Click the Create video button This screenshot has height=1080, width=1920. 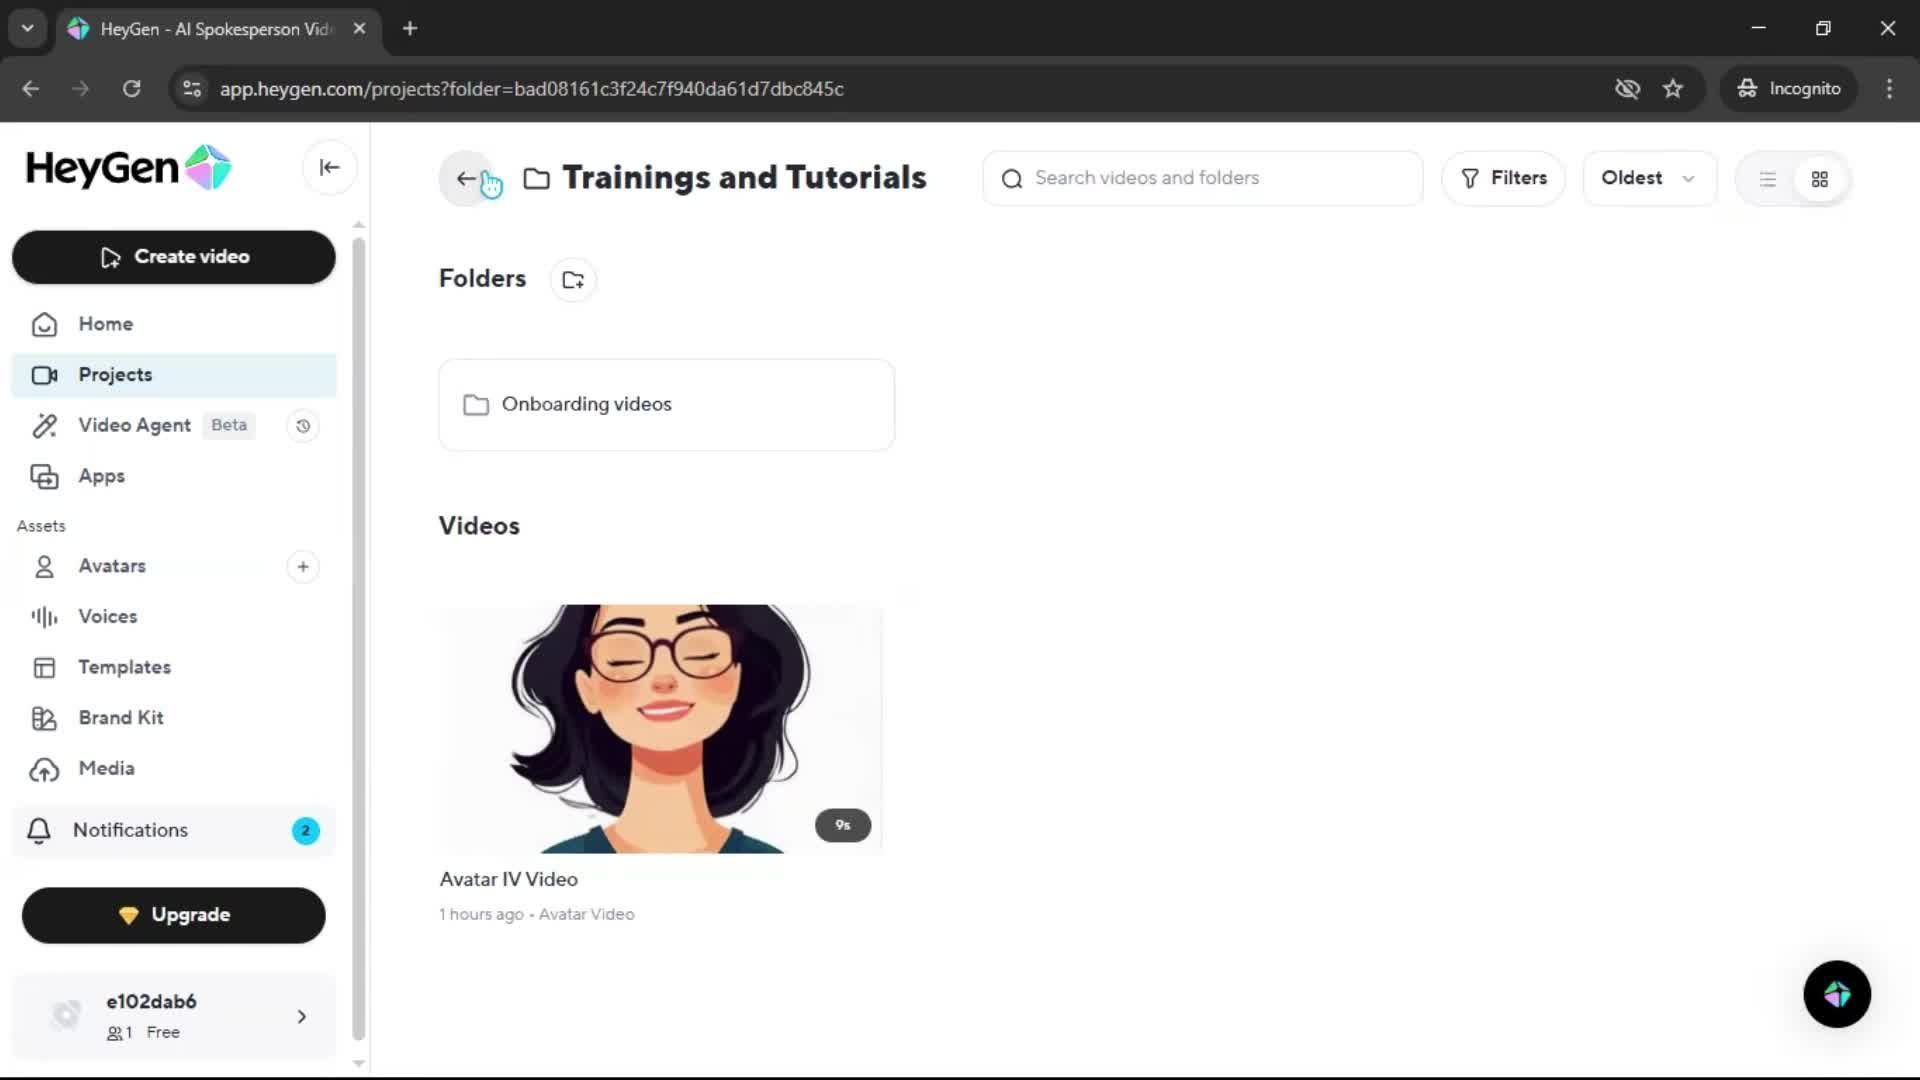[174, 257]
